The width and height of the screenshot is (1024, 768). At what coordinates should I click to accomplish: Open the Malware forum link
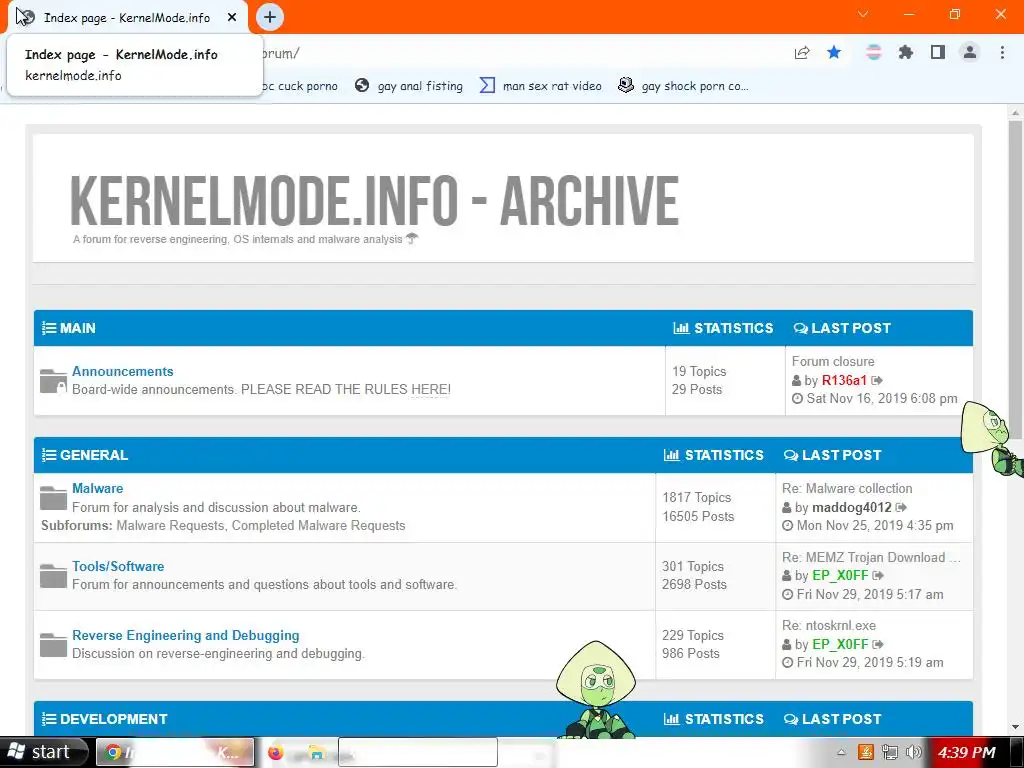[97, 488]
